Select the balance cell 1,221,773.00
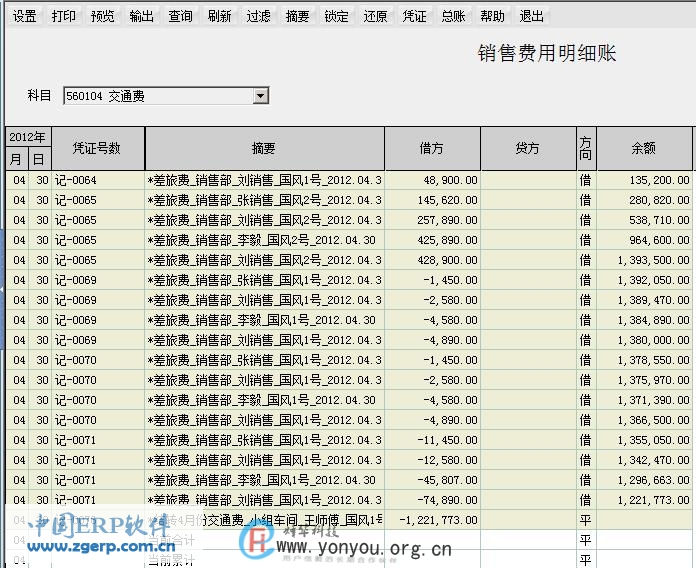The image size is (696, 568). coord(644,500)
